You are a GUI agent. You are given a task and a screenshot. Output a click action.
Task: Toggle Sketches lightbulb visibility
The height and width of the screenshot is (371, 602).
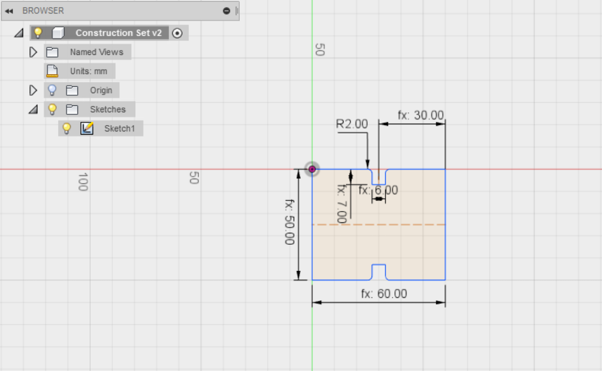[x=52, y=109]
